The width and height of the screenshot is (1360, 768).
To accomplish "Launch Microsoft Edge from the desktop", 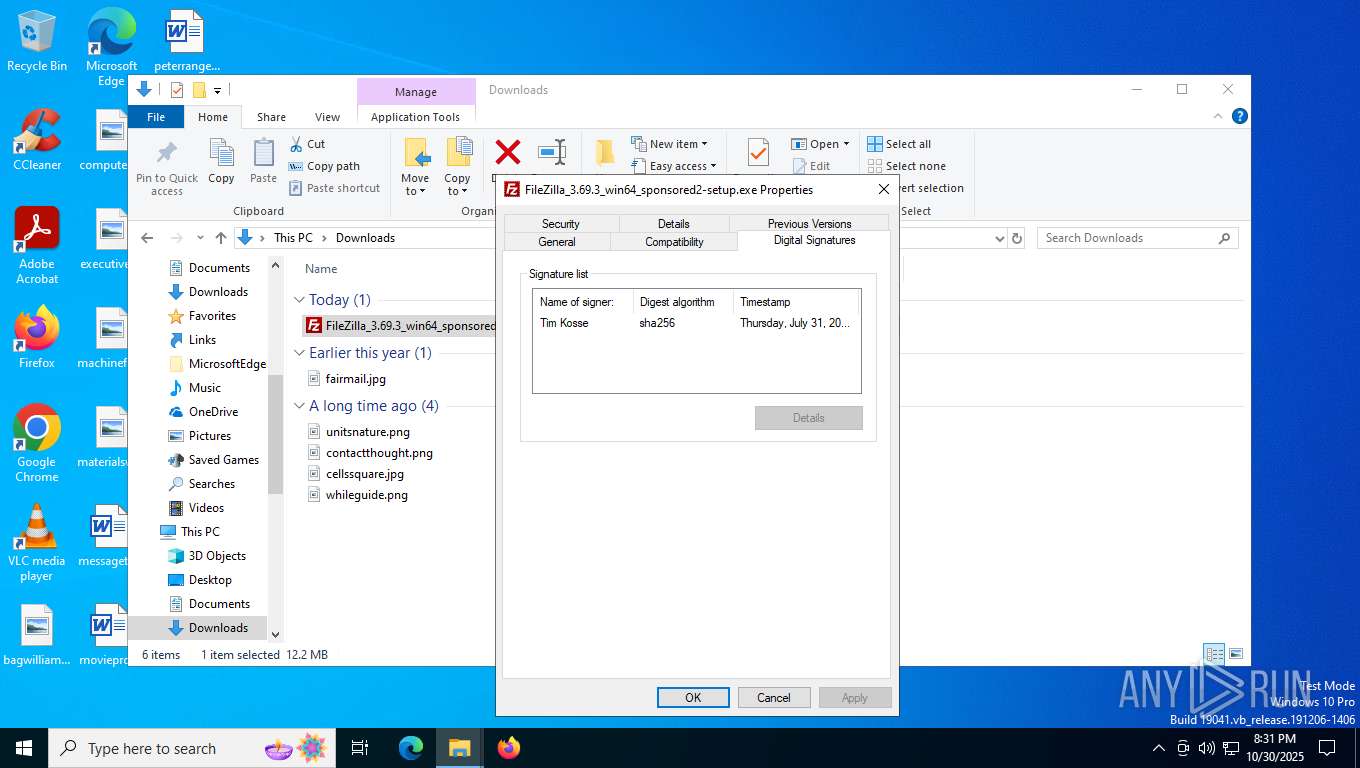I will click(x=111, y=47).
